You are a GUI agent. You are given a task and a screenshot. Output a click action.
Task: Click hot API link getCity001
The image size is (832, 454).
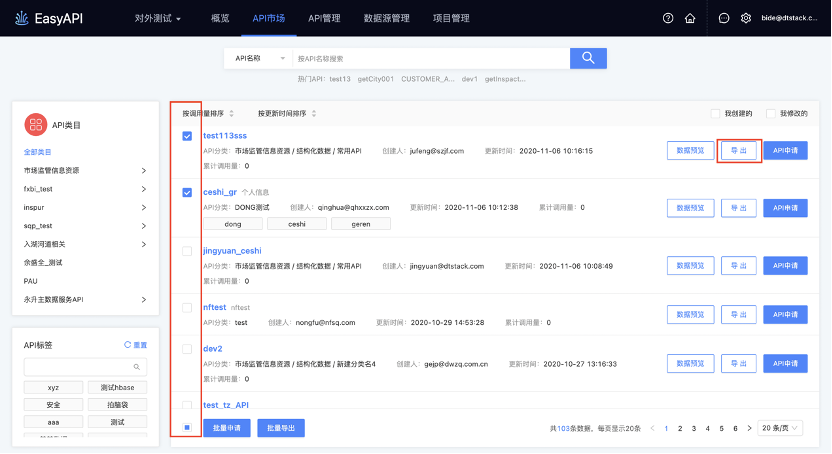pos(376,79)
